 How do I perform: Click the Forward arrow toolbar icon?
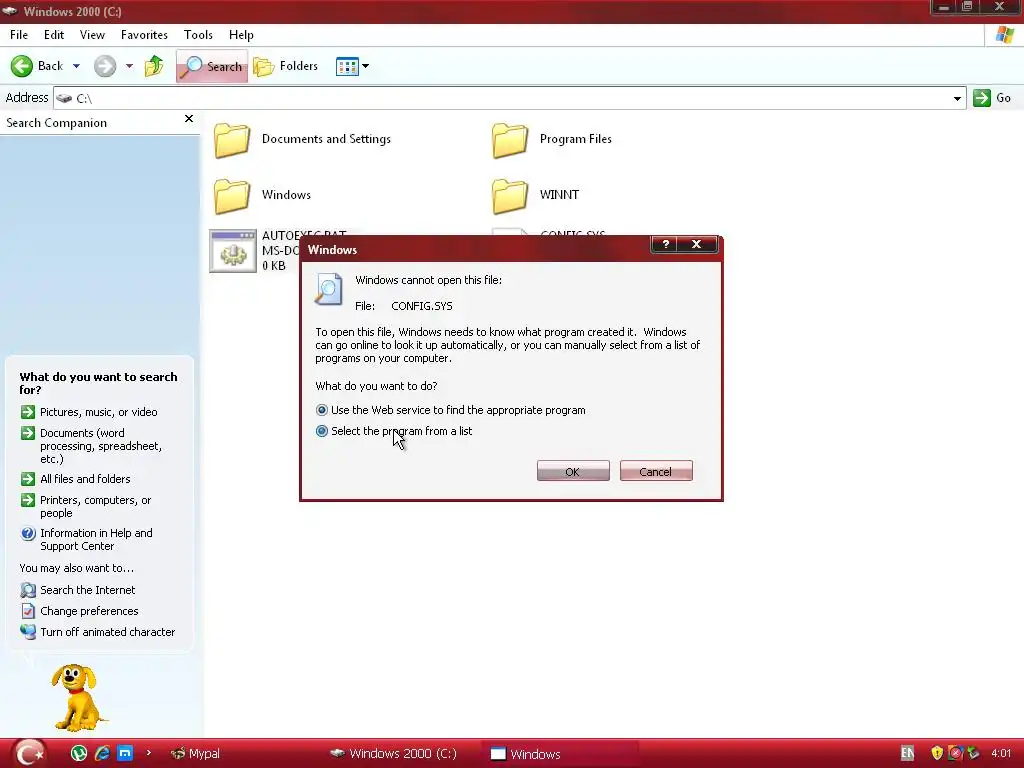click(104, 66)
